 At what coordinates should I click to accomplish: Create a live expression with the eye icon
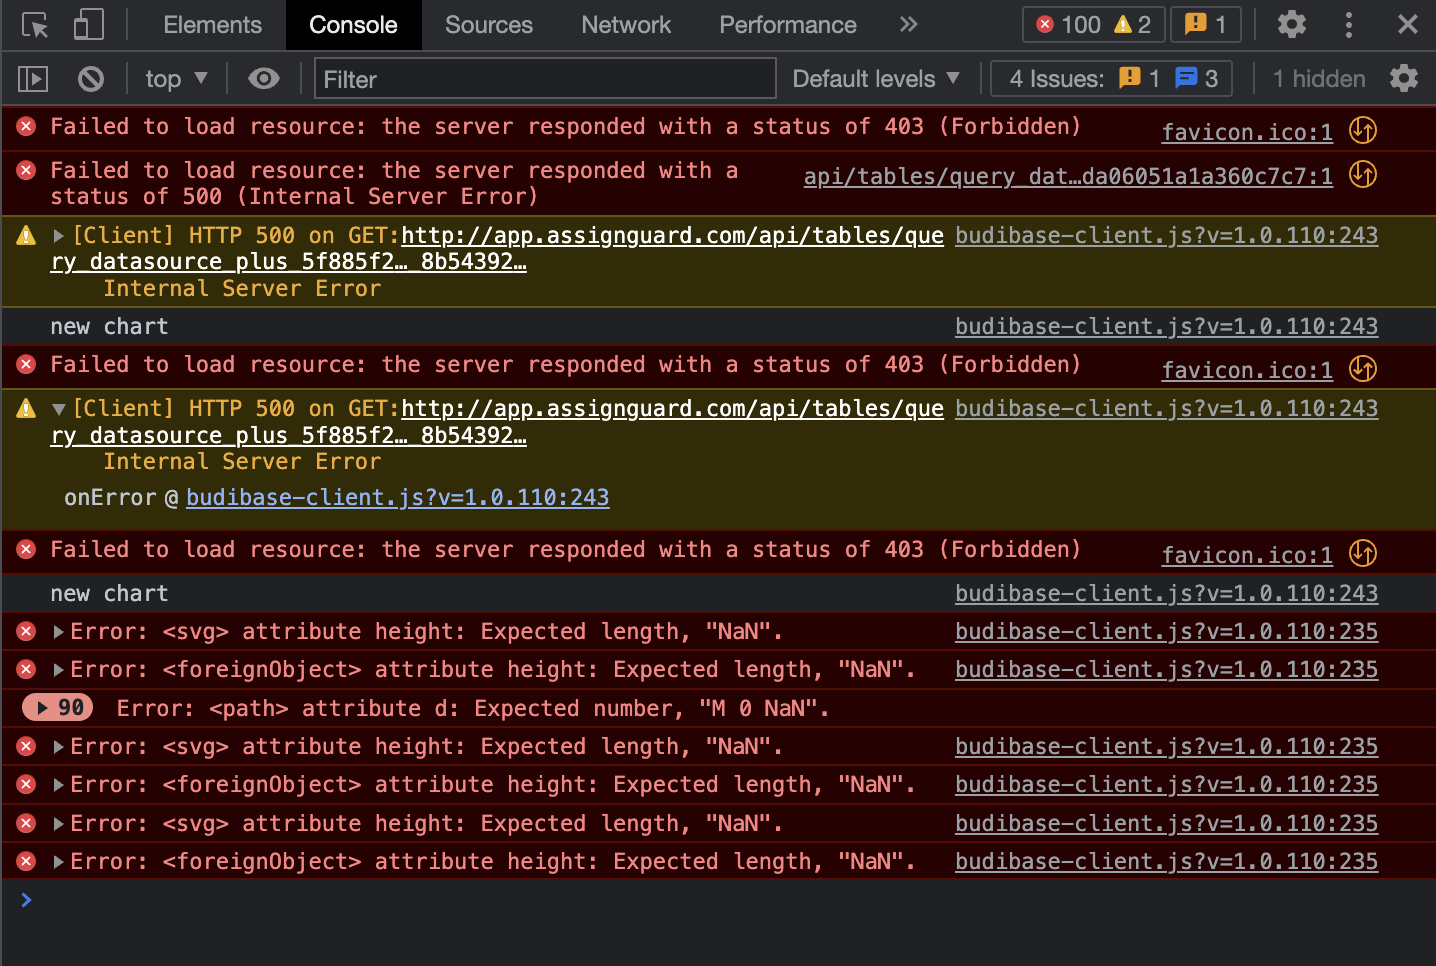coord(263,78)
